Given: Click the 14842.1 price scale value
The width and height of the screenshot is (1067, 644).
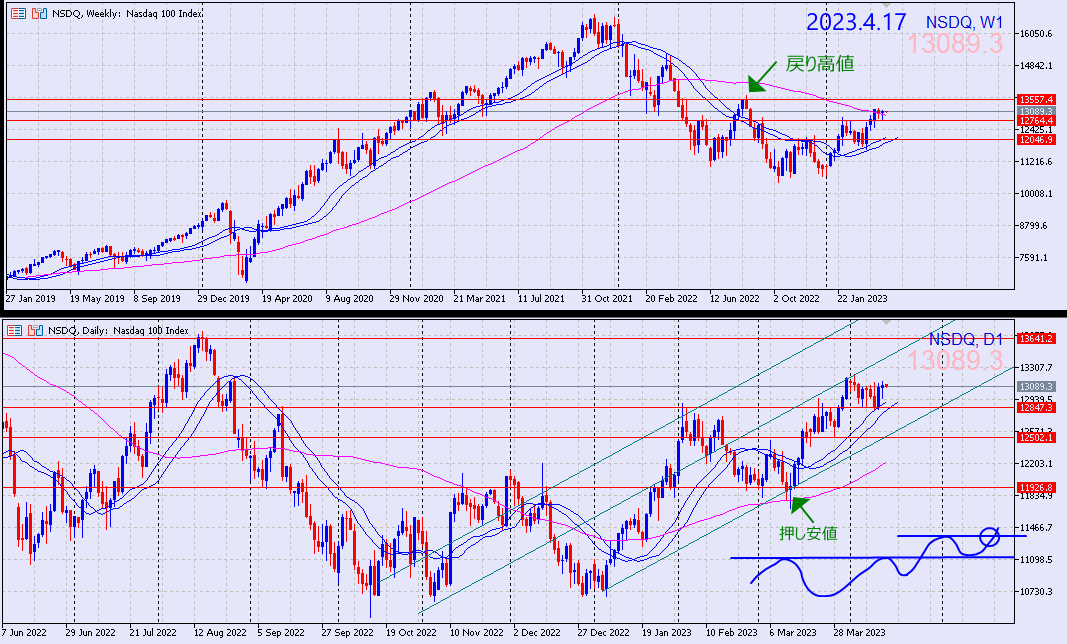Looking at the screenshot, I should (1036, 66).
